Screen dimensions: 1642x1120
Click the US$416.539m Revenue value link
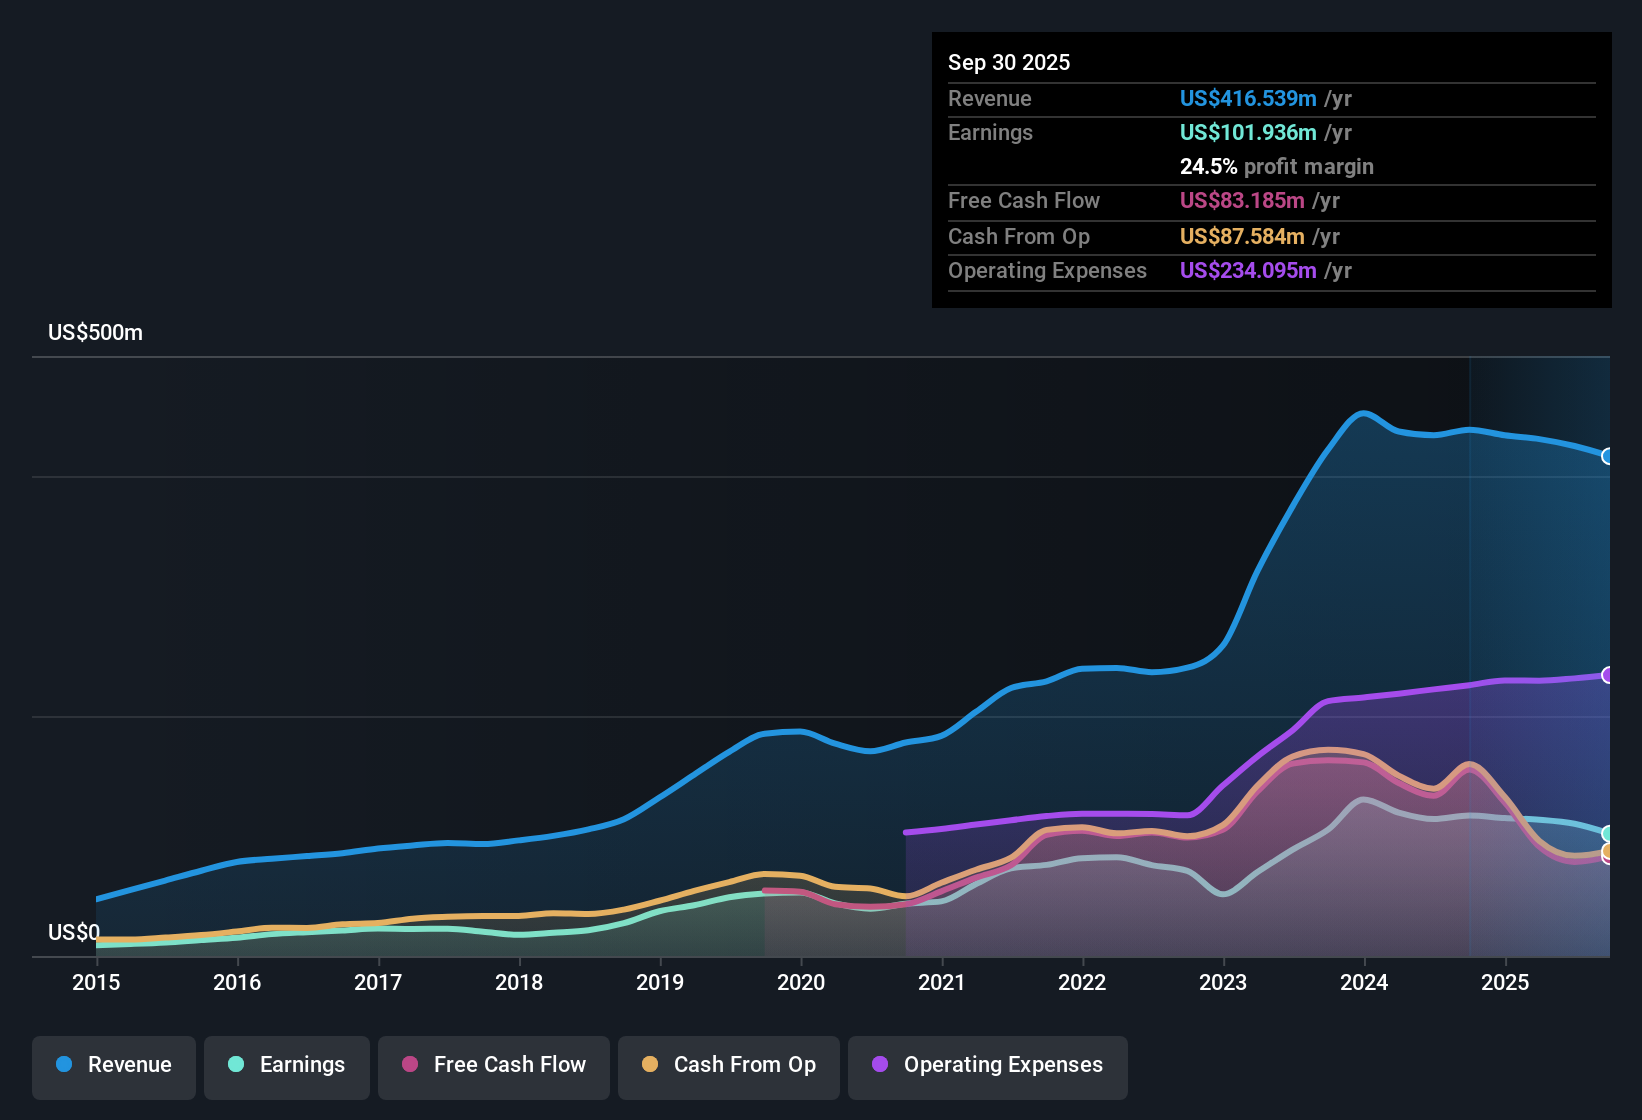pyautogui.click(x=1248, y=98)
